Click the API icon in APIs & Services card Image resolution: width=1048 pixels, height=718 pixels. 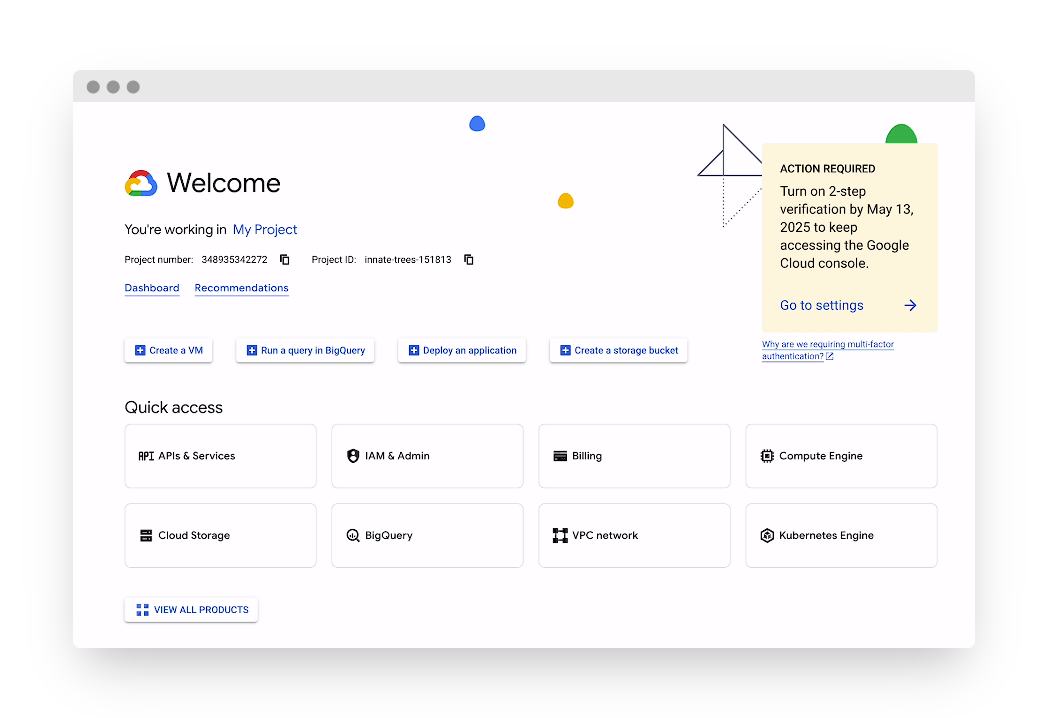click(x=146, y=456)
